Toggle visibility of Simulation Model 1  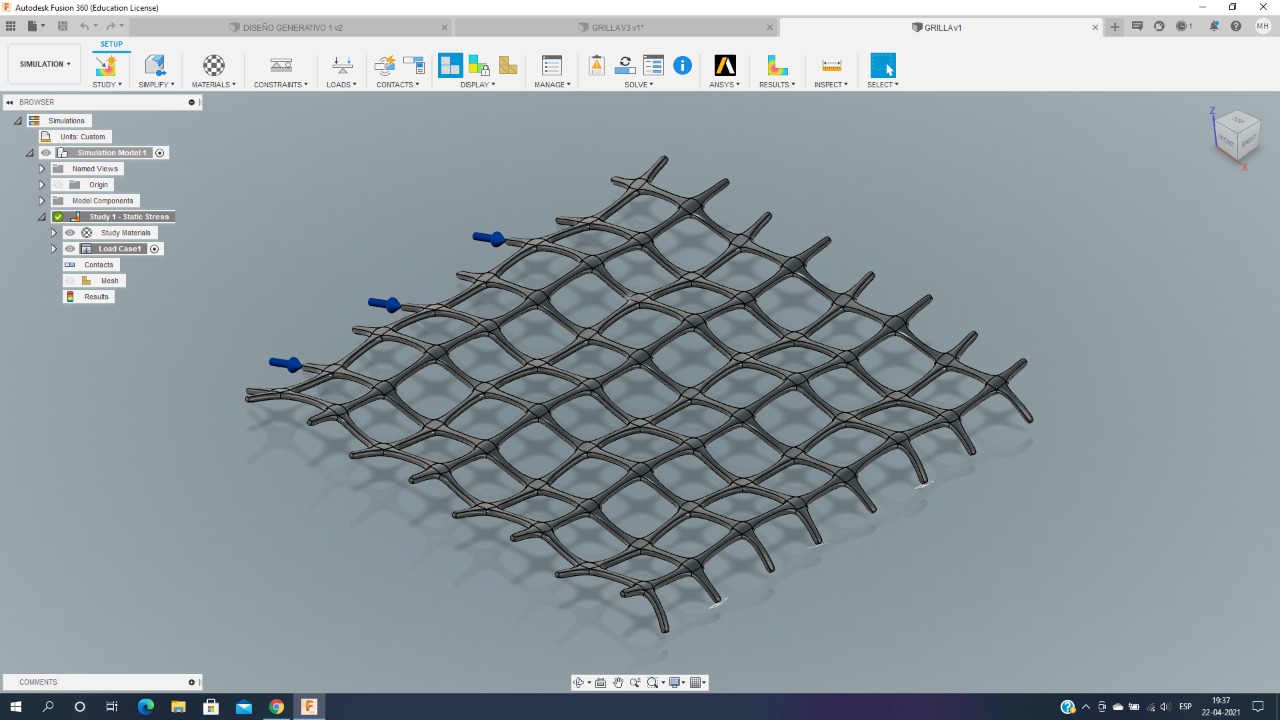46,153
